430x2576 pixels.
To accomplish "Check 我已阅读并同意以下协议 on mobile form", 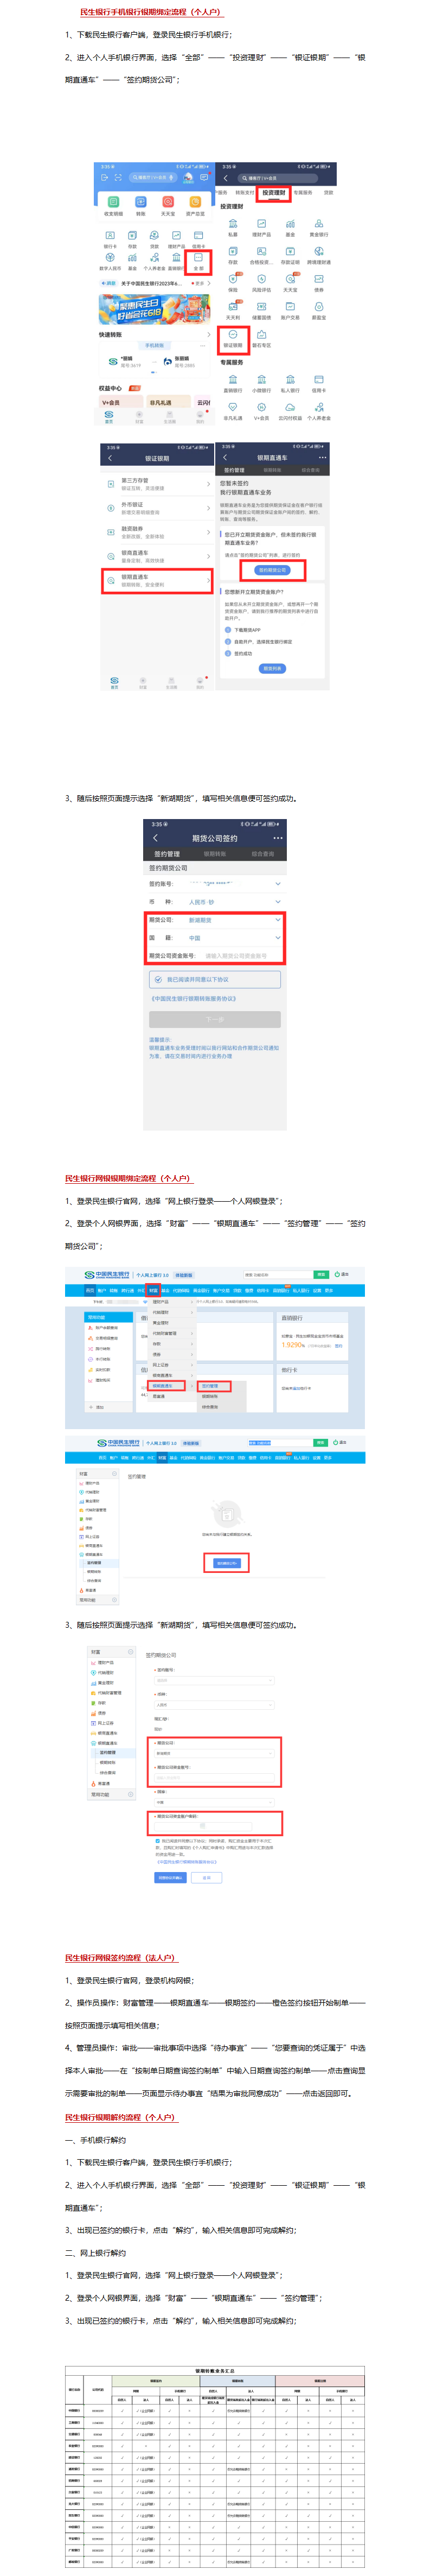I will click(158, 979).
